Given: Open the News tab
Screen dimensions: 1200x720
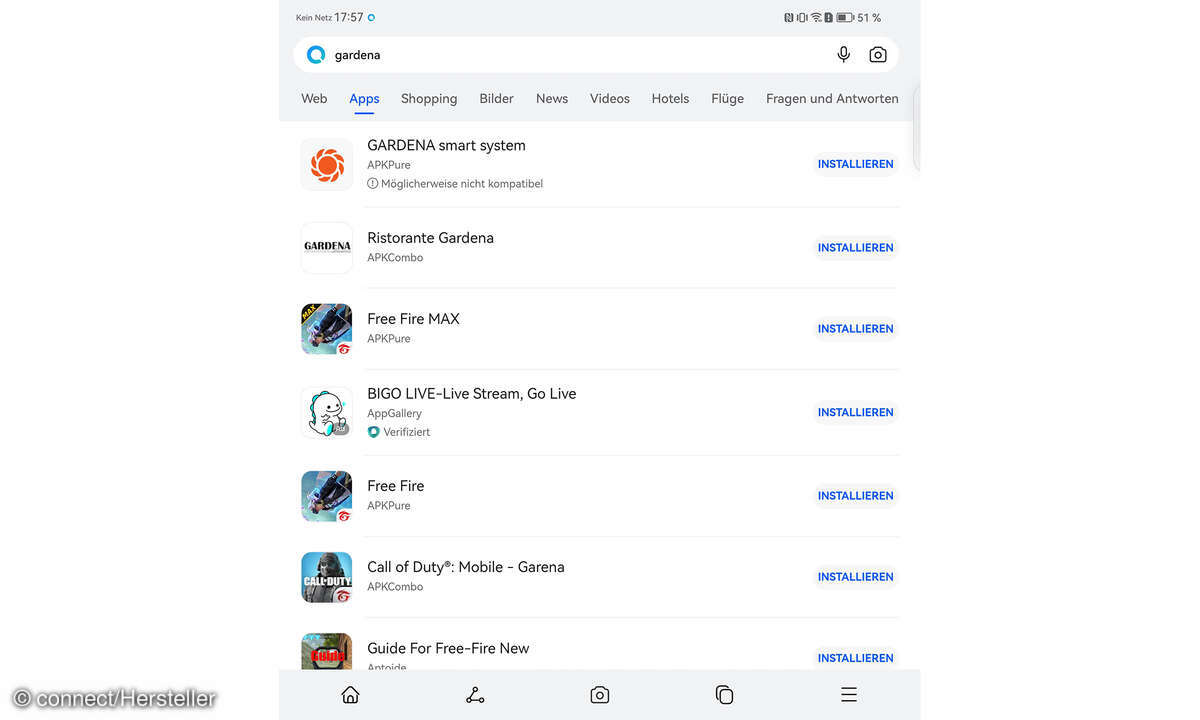Looking at the screenshot, I should coord(552,98).
